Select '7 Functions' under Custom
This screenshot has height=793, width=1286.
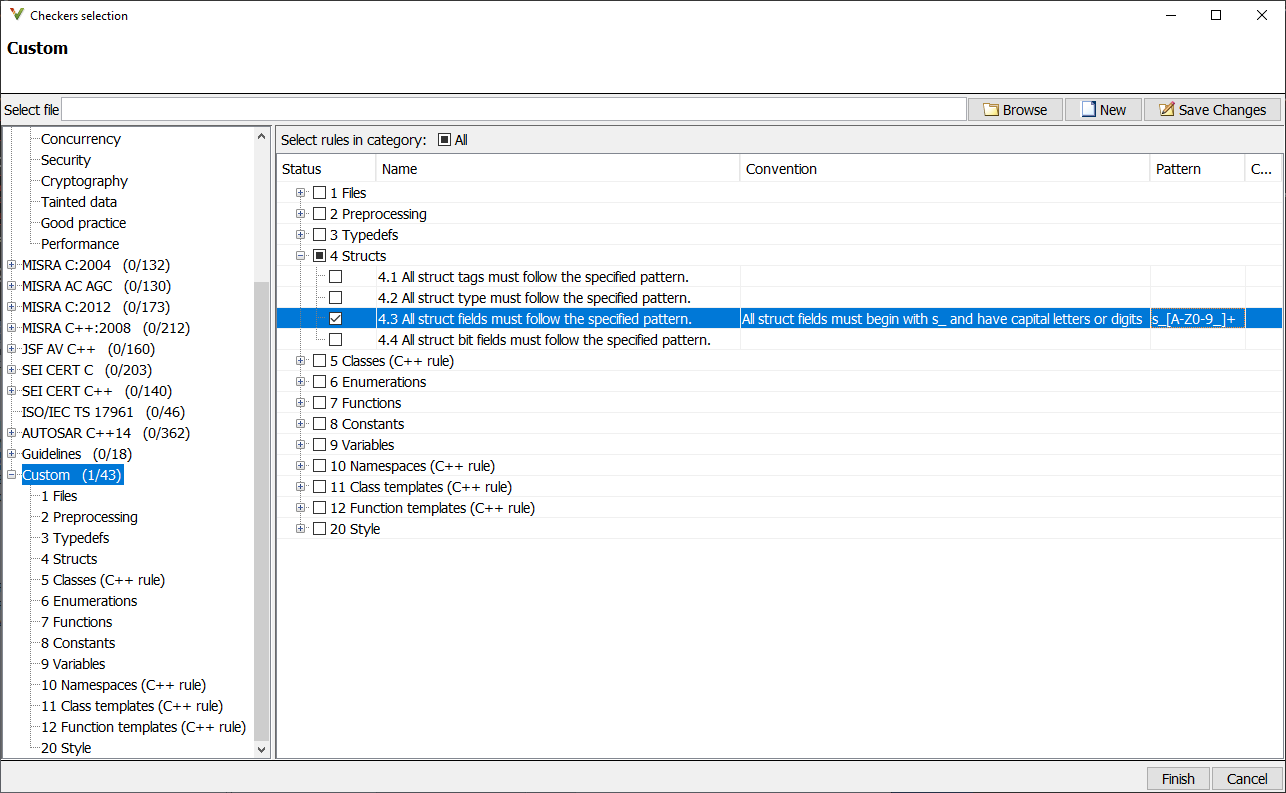coord(77,621)
